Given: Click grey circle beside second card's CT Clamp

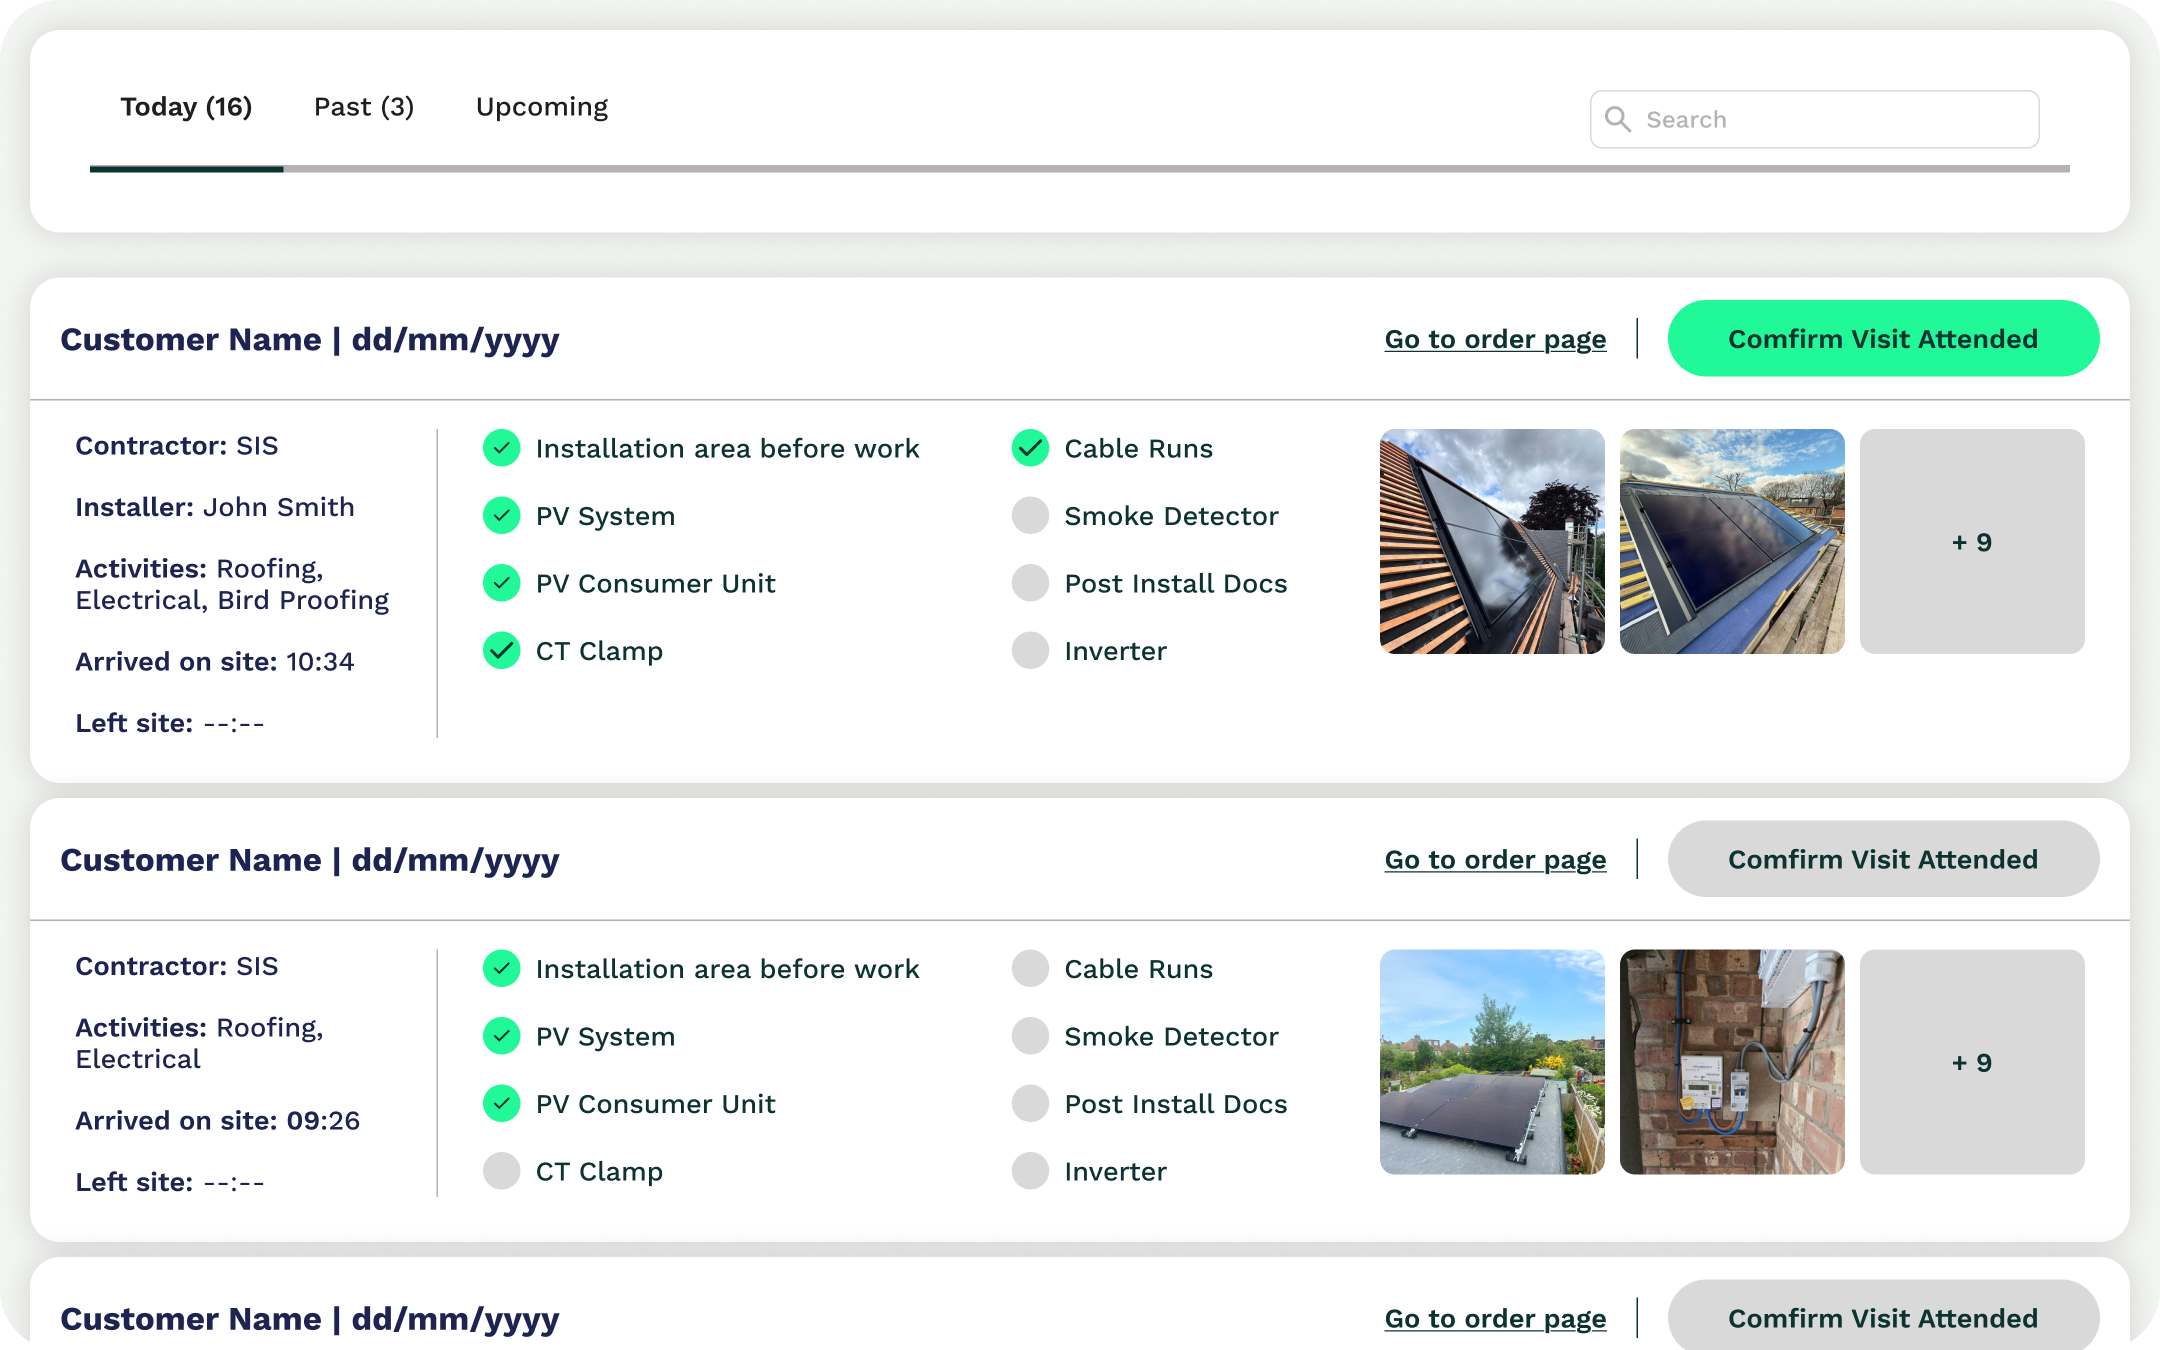Looking at the screenshot, I should coord(501,1171).
